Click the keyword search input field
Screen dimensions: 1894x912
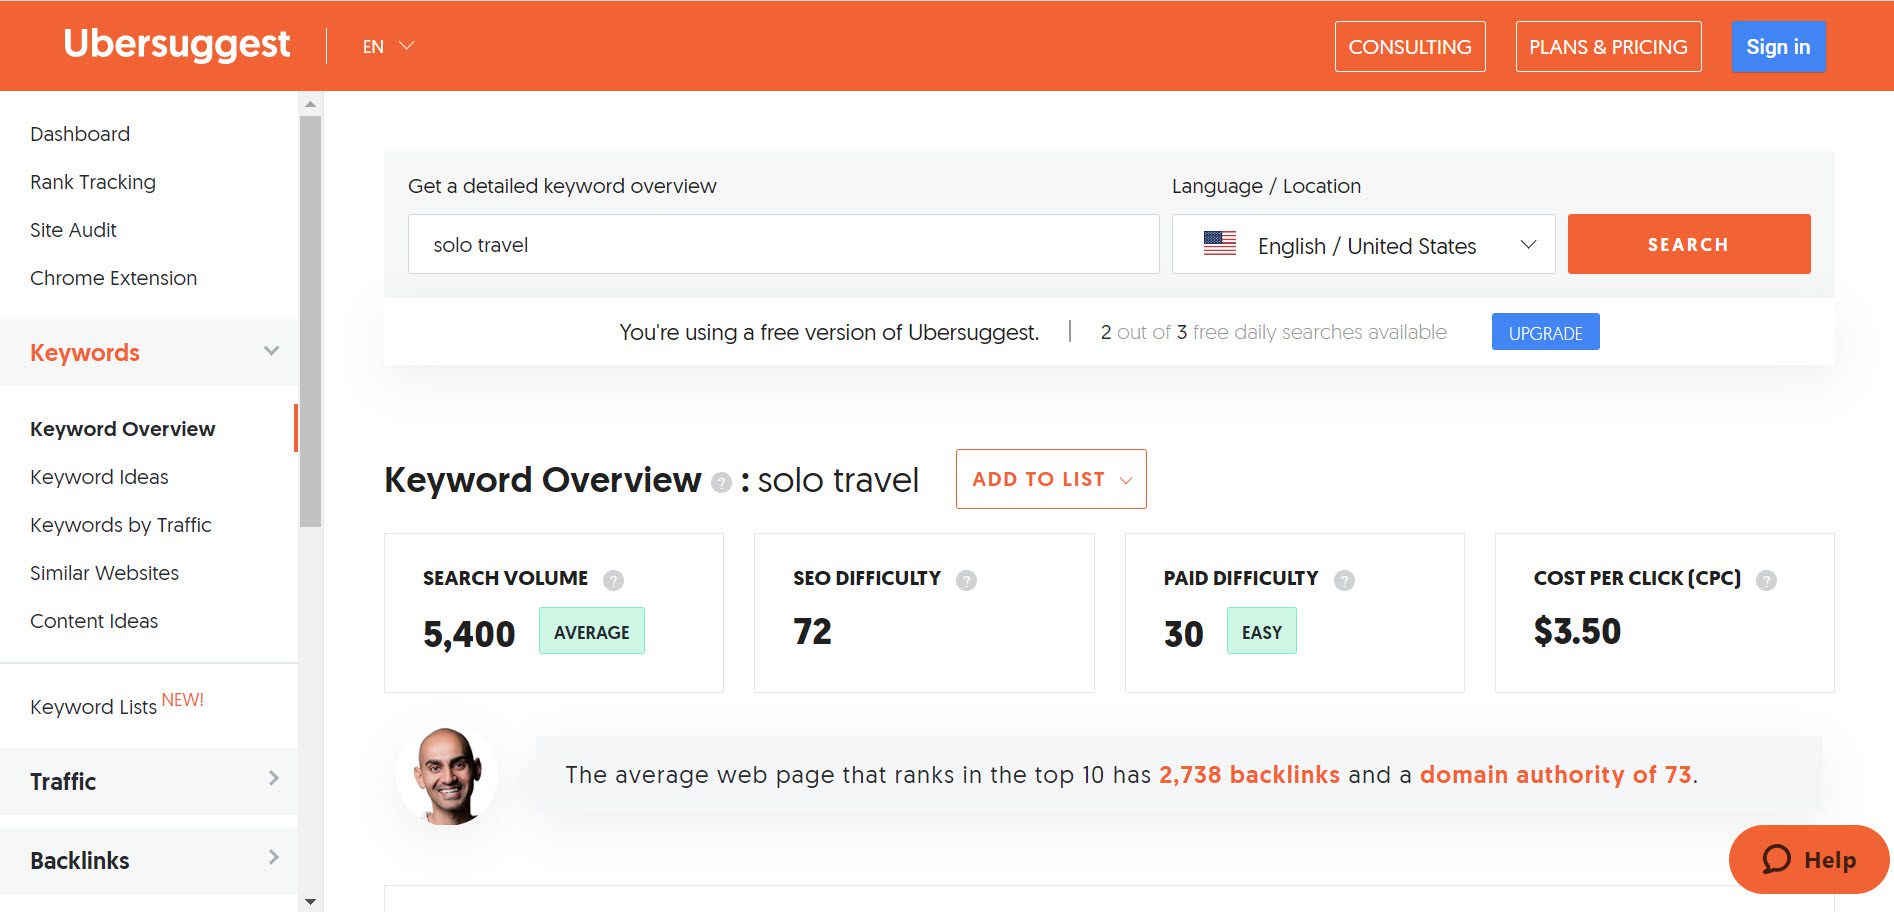point(783,244)
